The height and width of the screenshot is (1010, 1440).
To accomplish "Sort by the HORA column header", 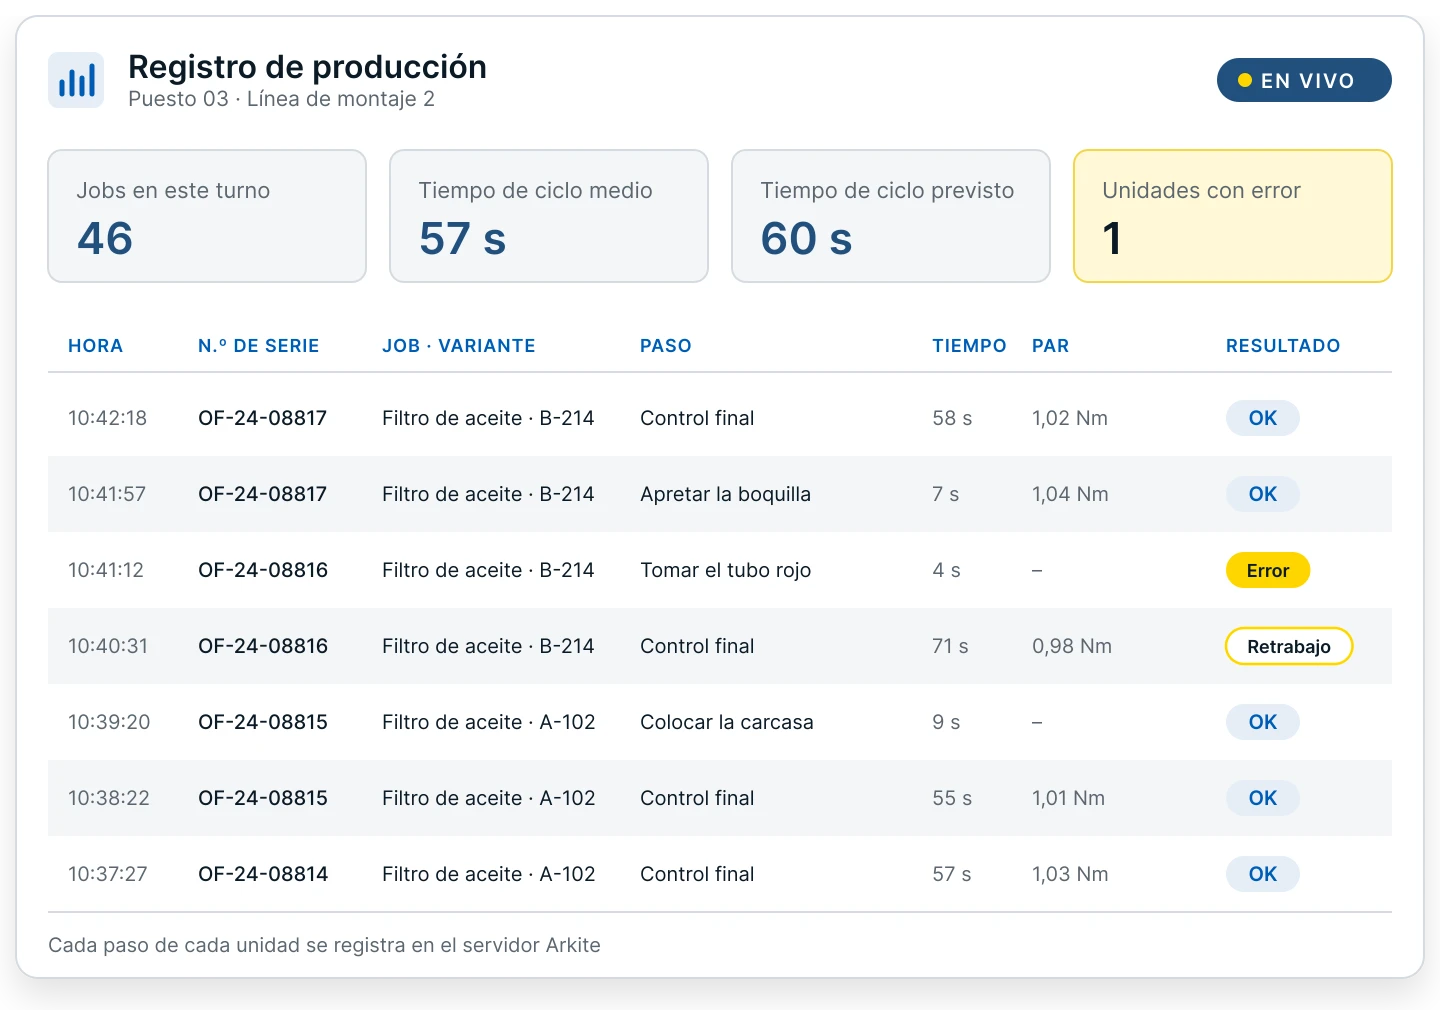I will click(x=95, y=346).
